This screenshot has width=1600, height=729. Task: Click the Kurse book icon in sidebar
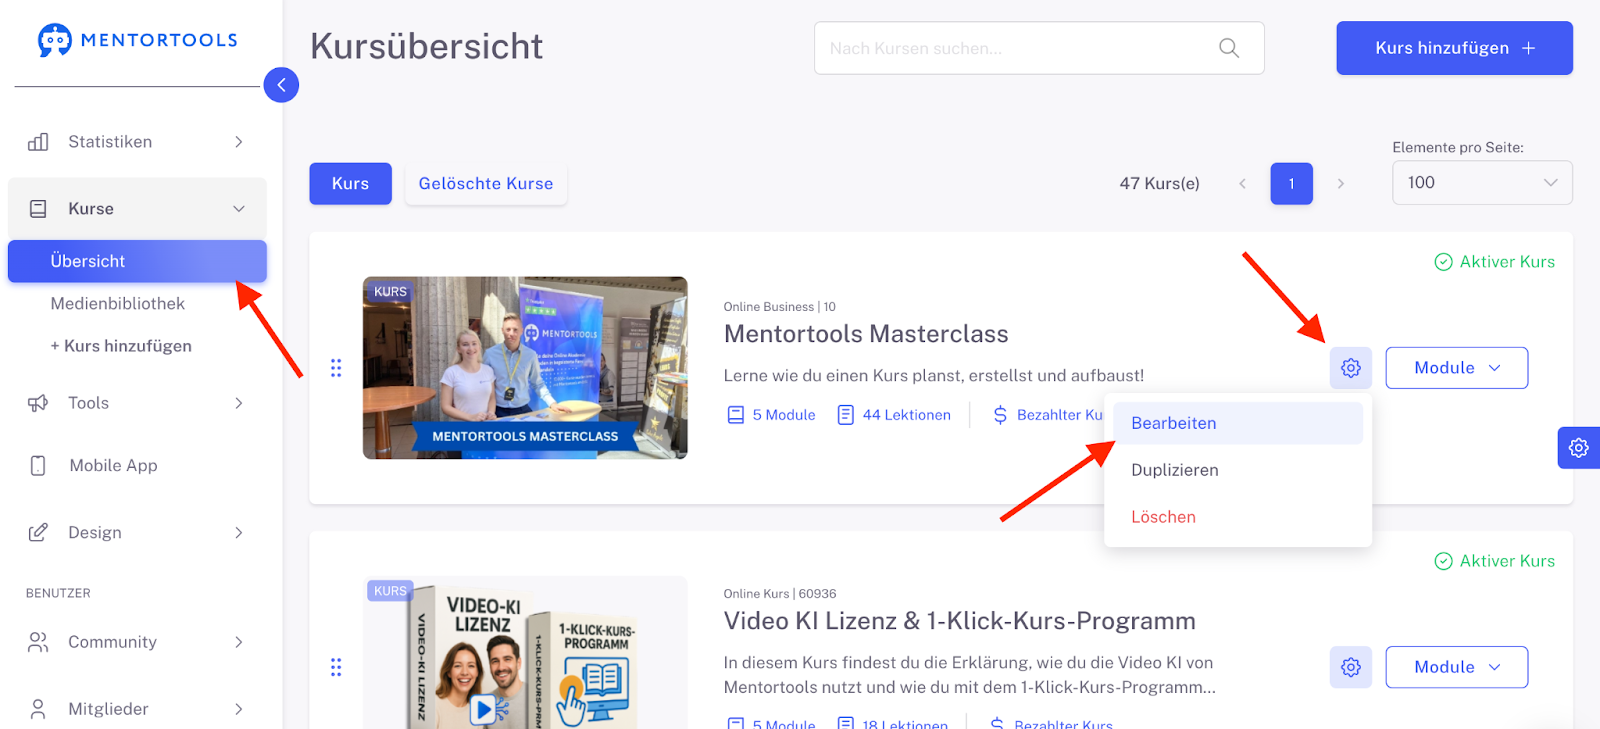pyautogui.click(x=38, y=209)
